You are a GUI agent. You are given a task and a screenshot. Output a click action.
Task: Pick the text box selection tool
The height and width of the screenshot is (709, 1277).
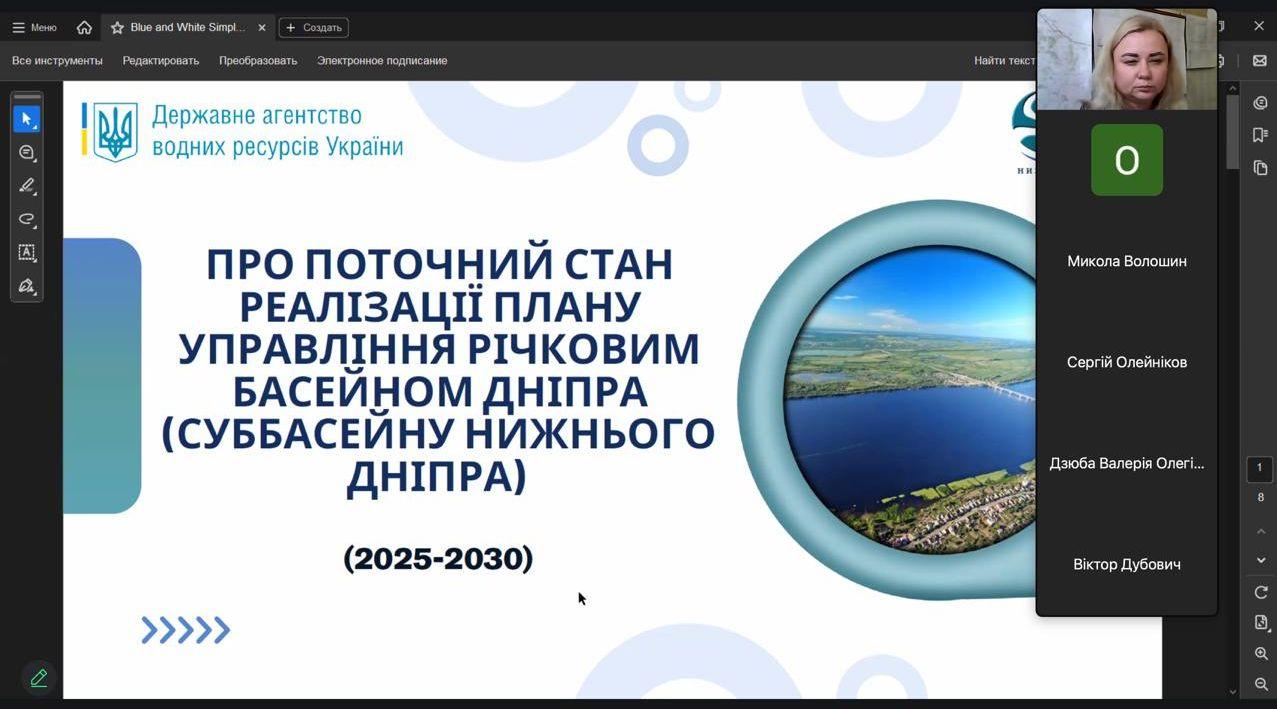27,253
